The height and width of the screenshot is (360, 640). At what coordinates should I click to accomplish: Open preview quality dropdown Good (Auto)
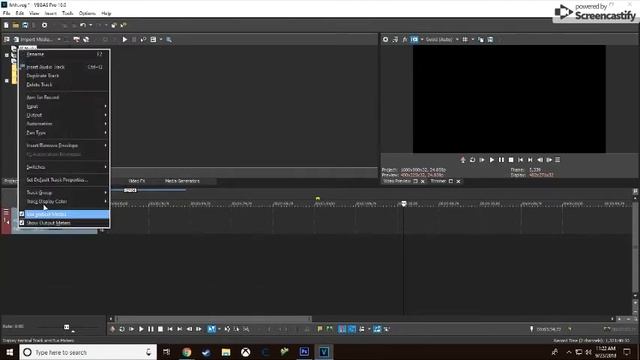click(x=442, y=40)
